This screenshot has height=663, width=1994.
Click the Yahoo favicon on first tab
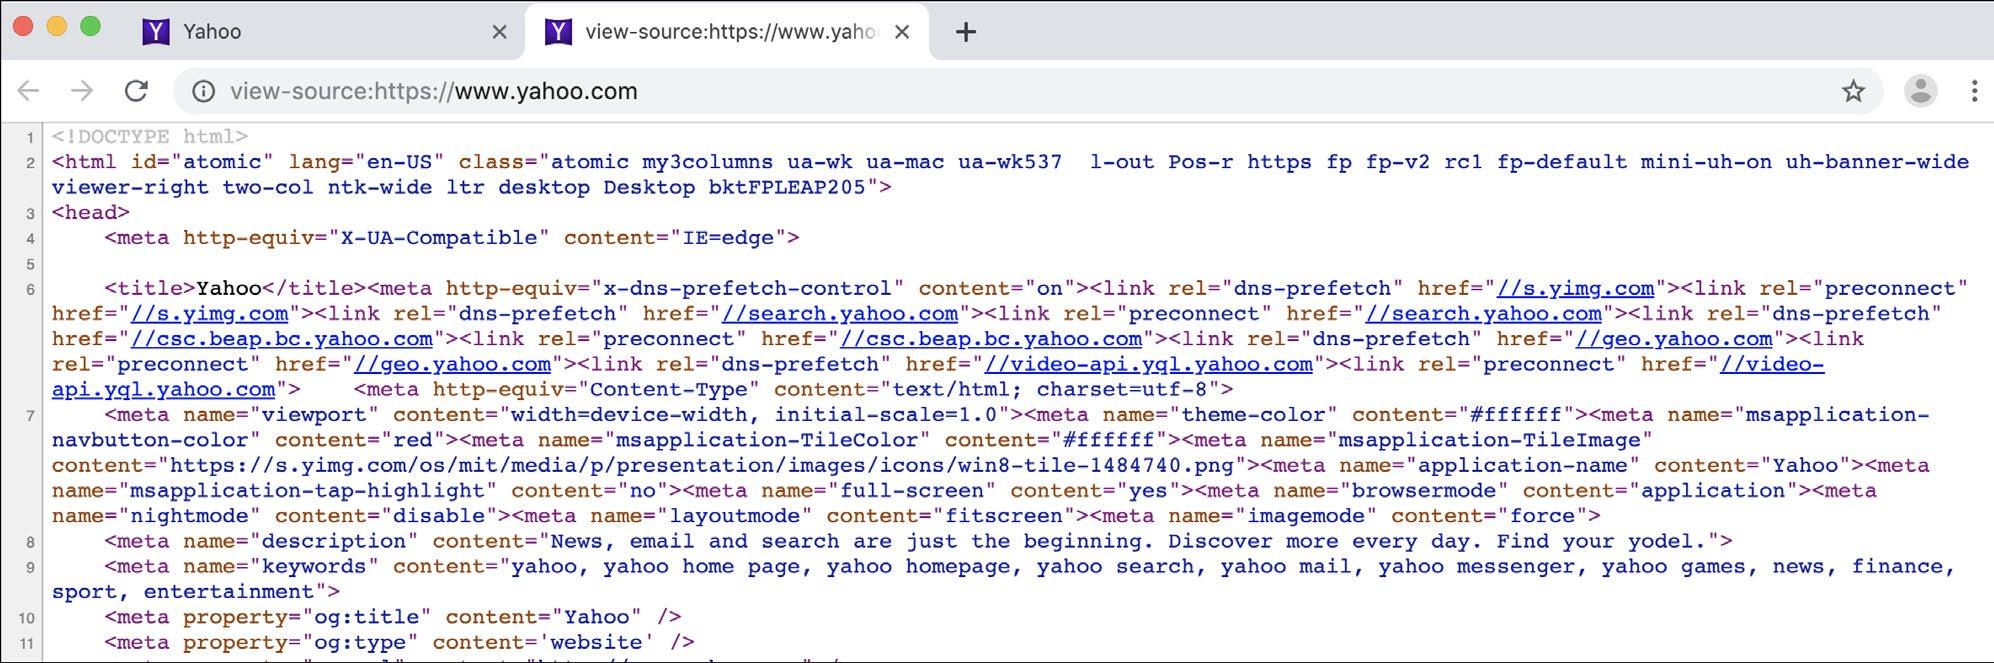[155, 32]
